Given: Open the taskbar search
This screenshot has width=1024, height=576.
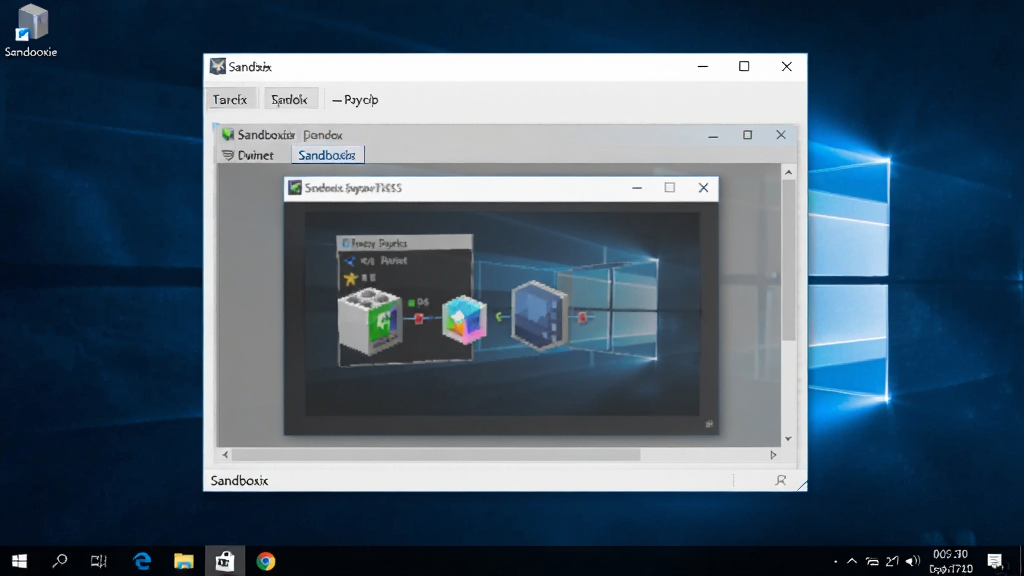Looking at the screenshot, I should coord(59,561).
